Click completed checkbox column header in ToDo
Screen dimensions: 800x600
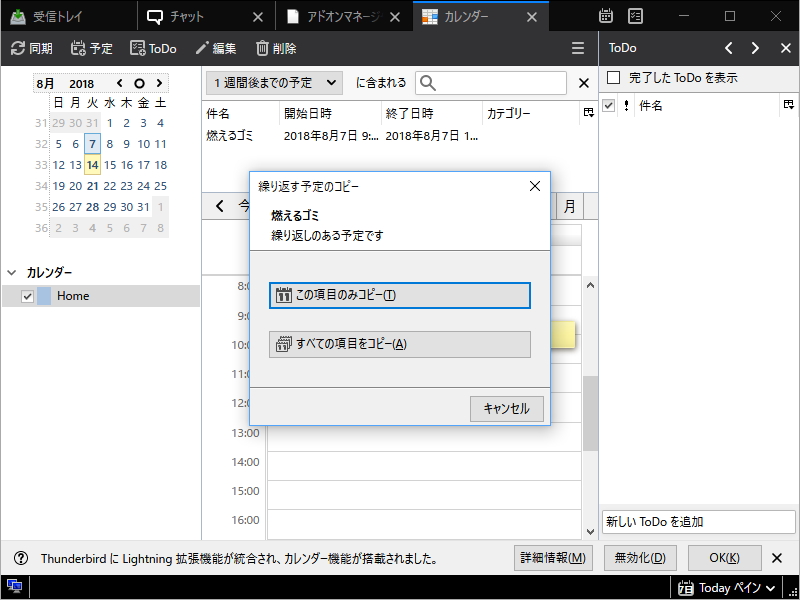608,105
